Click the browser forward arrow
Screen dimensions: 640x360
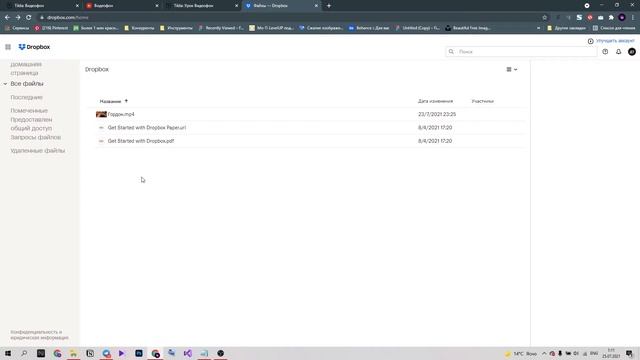[x=18, y=18]
